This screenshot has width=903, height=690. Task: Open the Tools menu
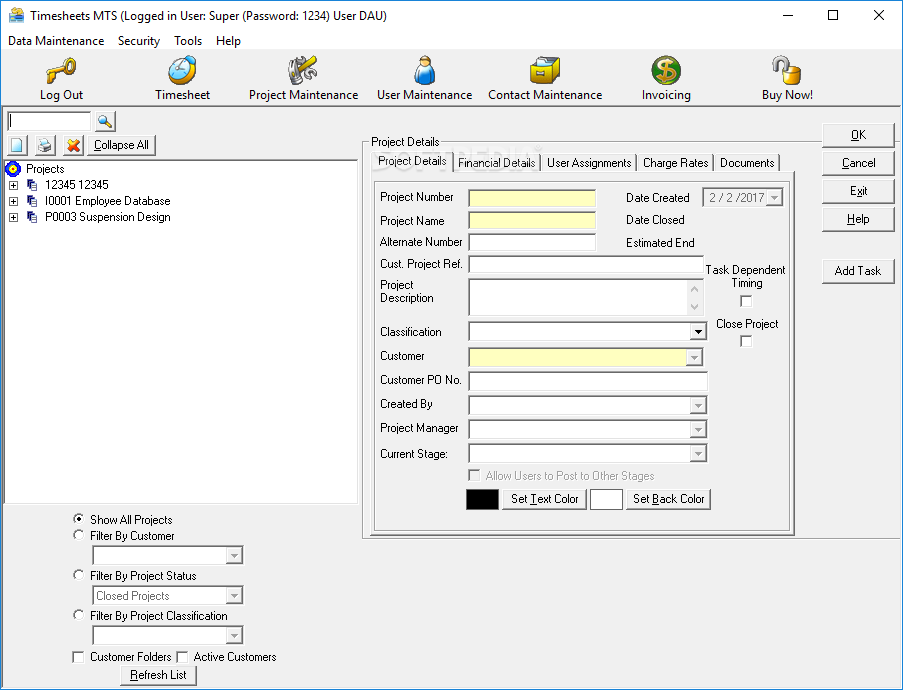pyautogui.click(x=188, y=41)
